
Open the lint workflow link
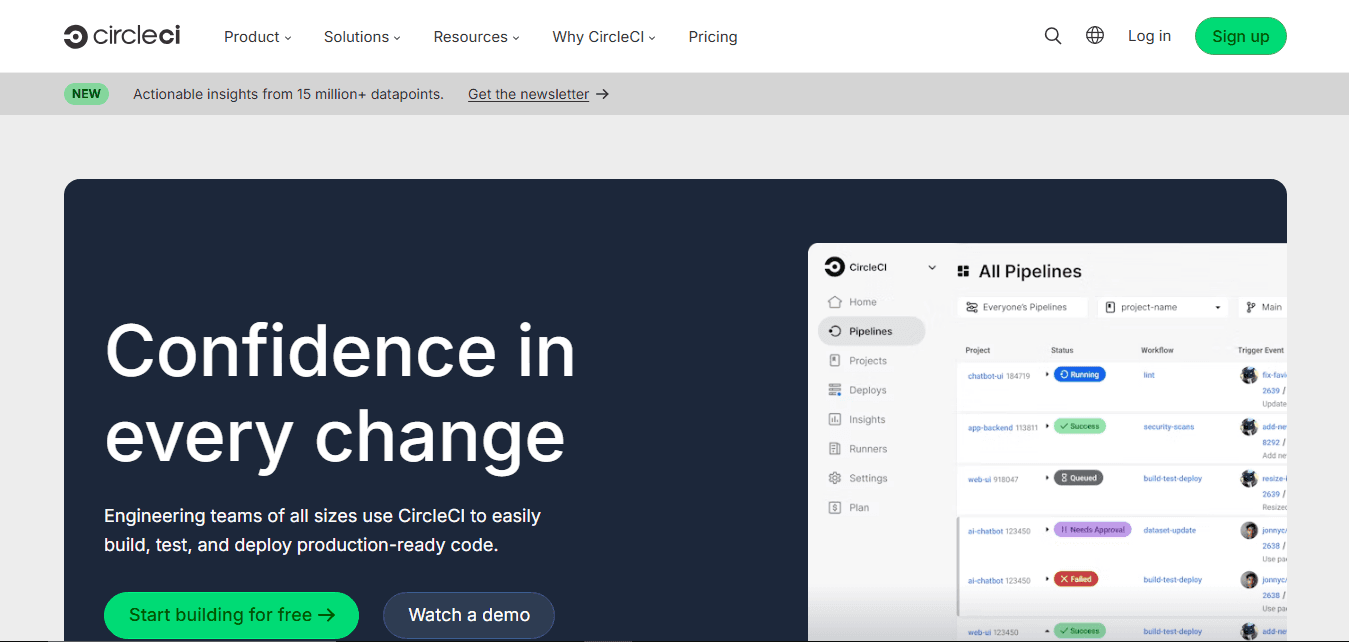(x=1149, y=375)
